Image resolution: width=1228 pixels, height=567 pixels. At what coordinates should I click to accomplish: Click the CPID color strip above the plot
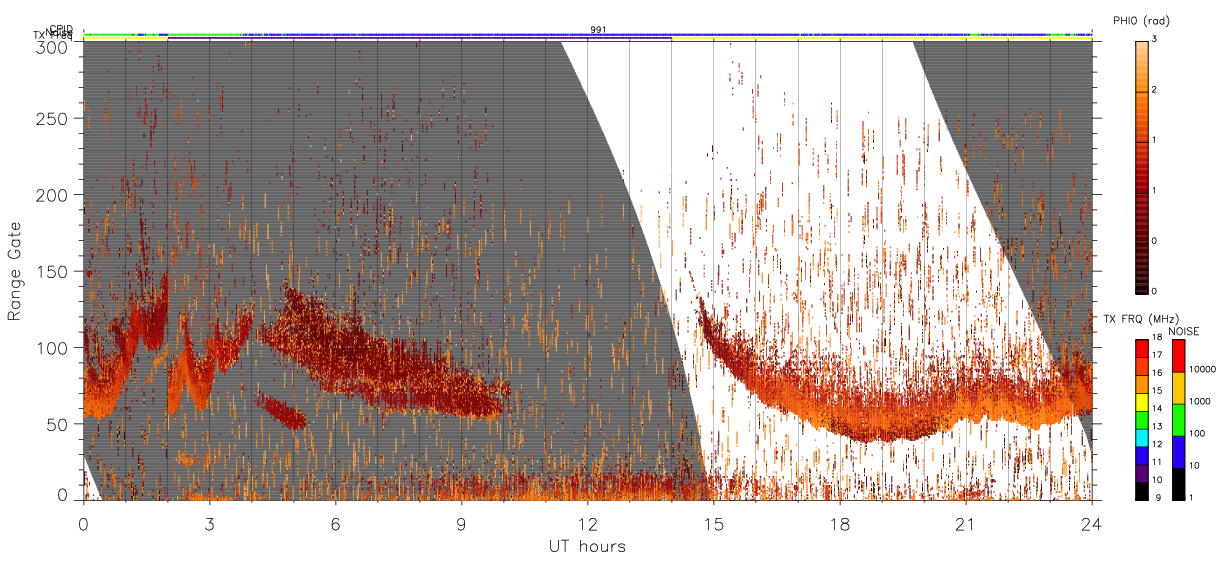(x=588, y=34)
